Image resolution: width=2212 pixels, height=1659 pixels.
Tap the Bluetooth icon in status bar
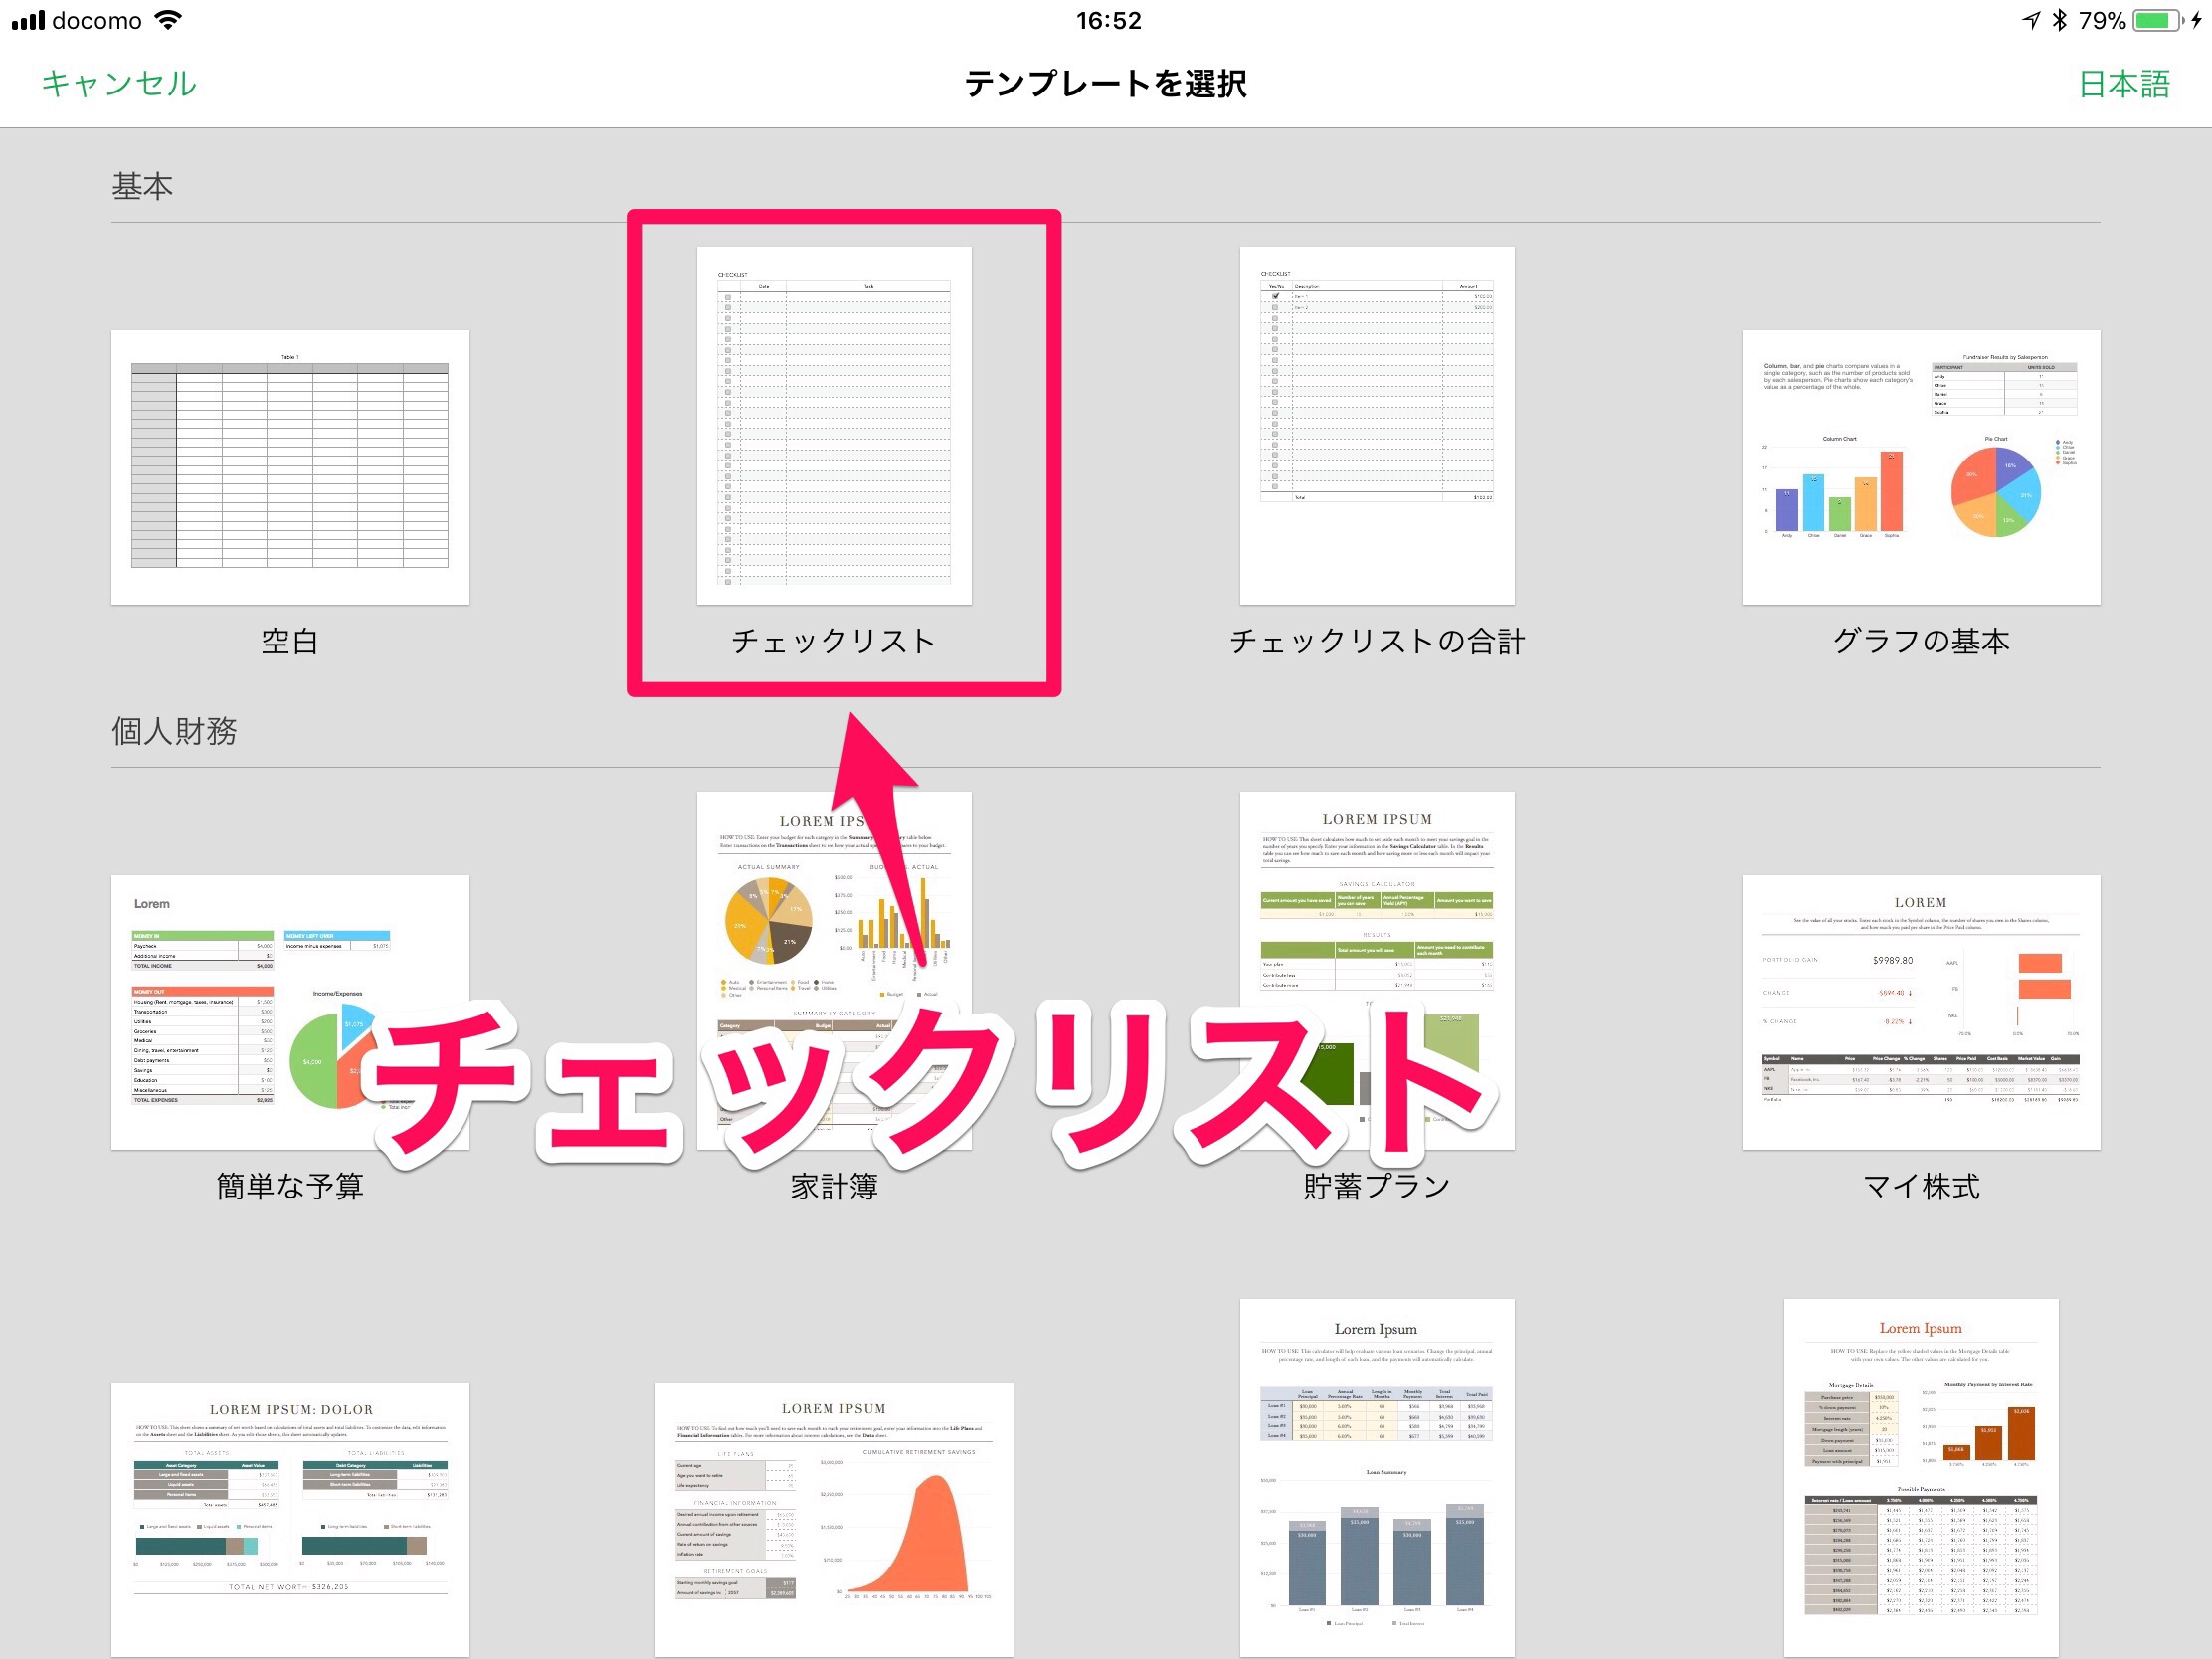click(2059, 20)
